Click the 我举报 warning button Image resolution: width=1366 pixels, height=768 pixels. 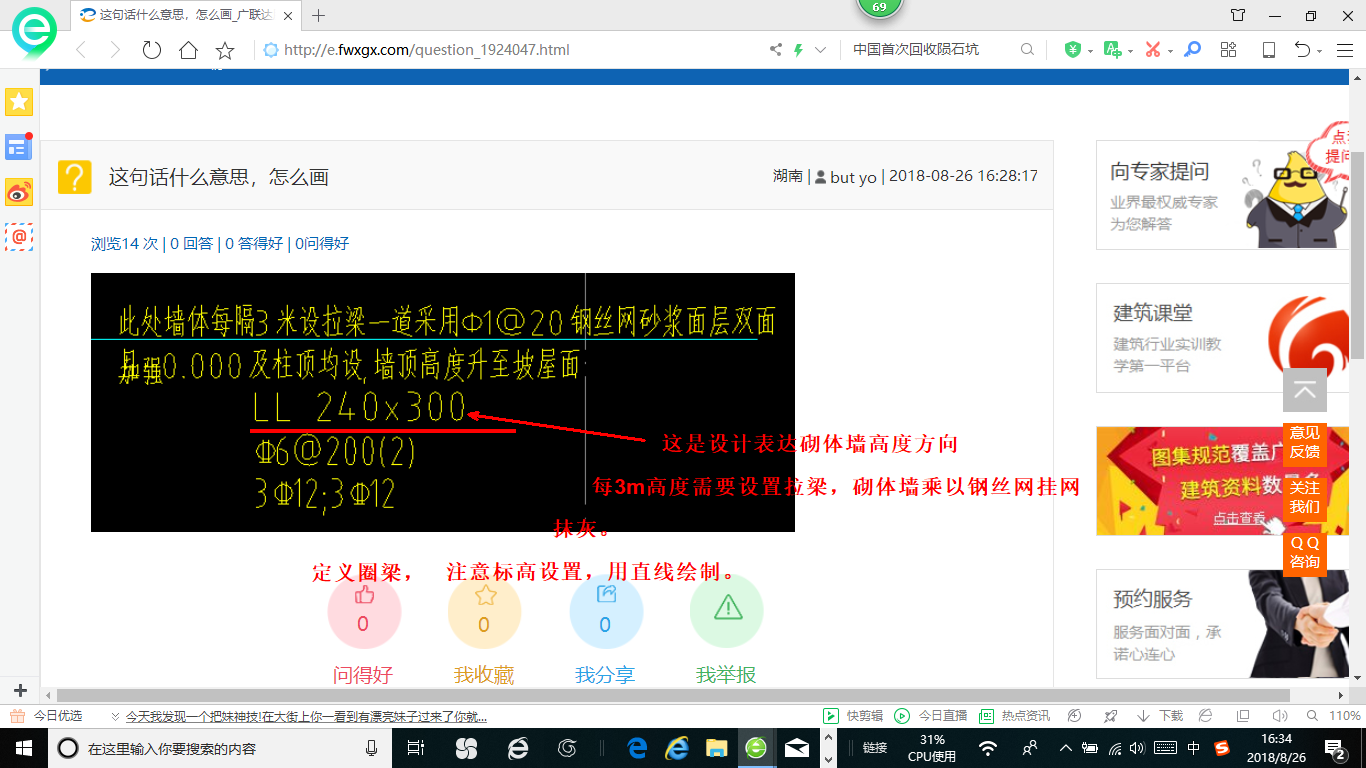point(727,612)
